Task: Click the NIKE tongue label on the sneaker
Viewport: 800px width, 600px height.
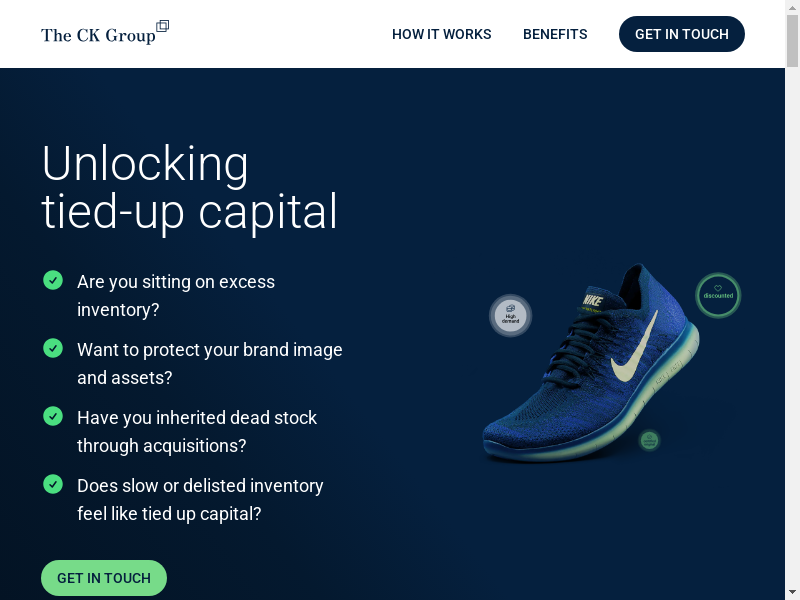Action: click(593, 300)
